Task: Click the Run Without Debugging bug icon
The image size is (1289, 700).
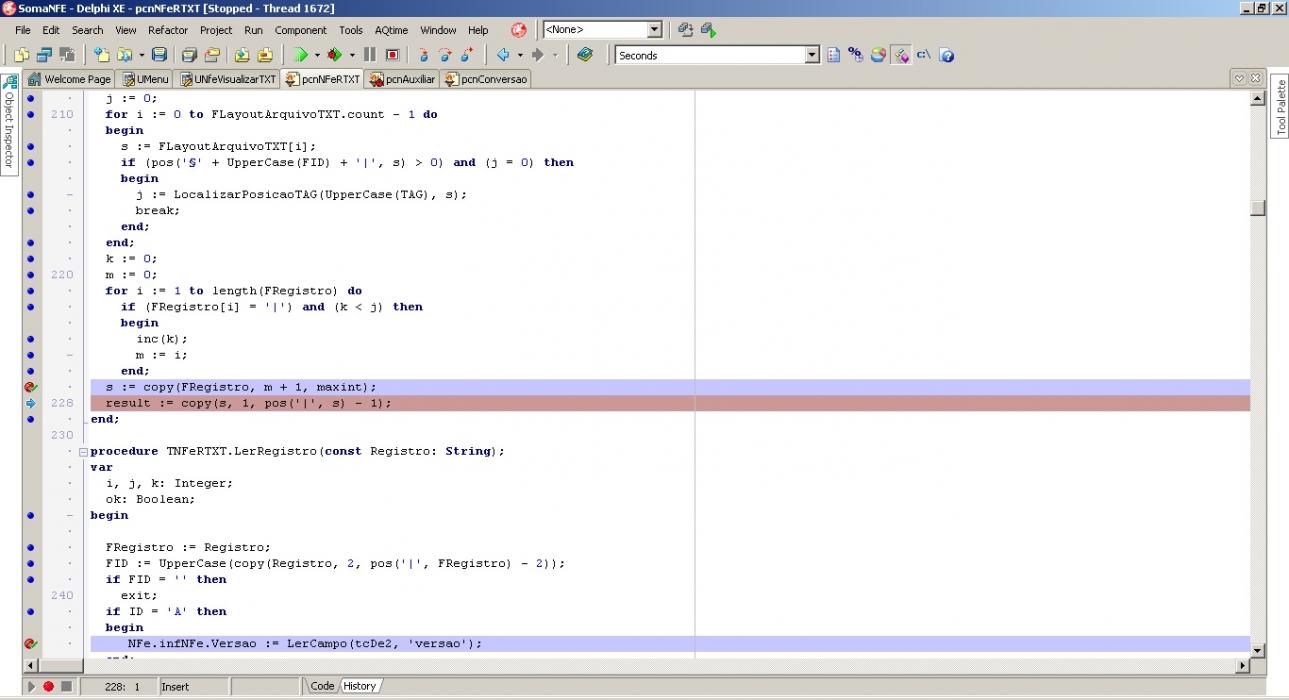Action: click(334, 55)
